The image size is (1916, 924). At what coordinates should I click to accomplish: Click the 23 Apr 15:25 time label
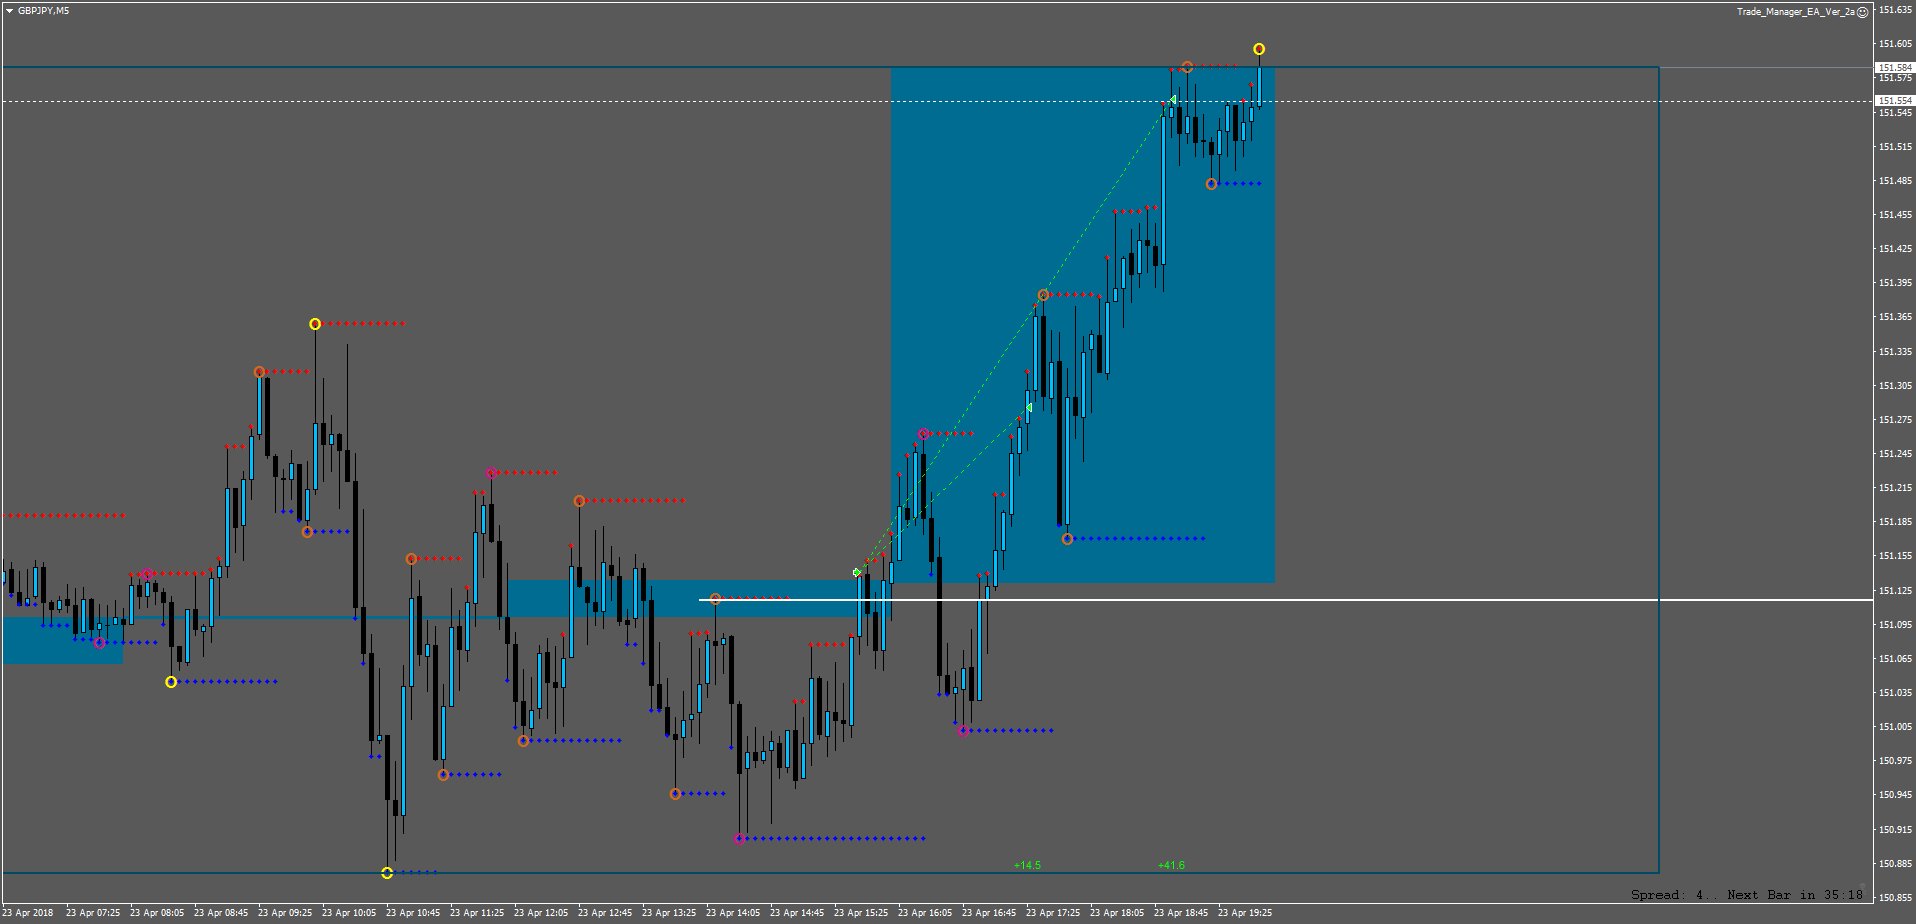tap(861, 913)
